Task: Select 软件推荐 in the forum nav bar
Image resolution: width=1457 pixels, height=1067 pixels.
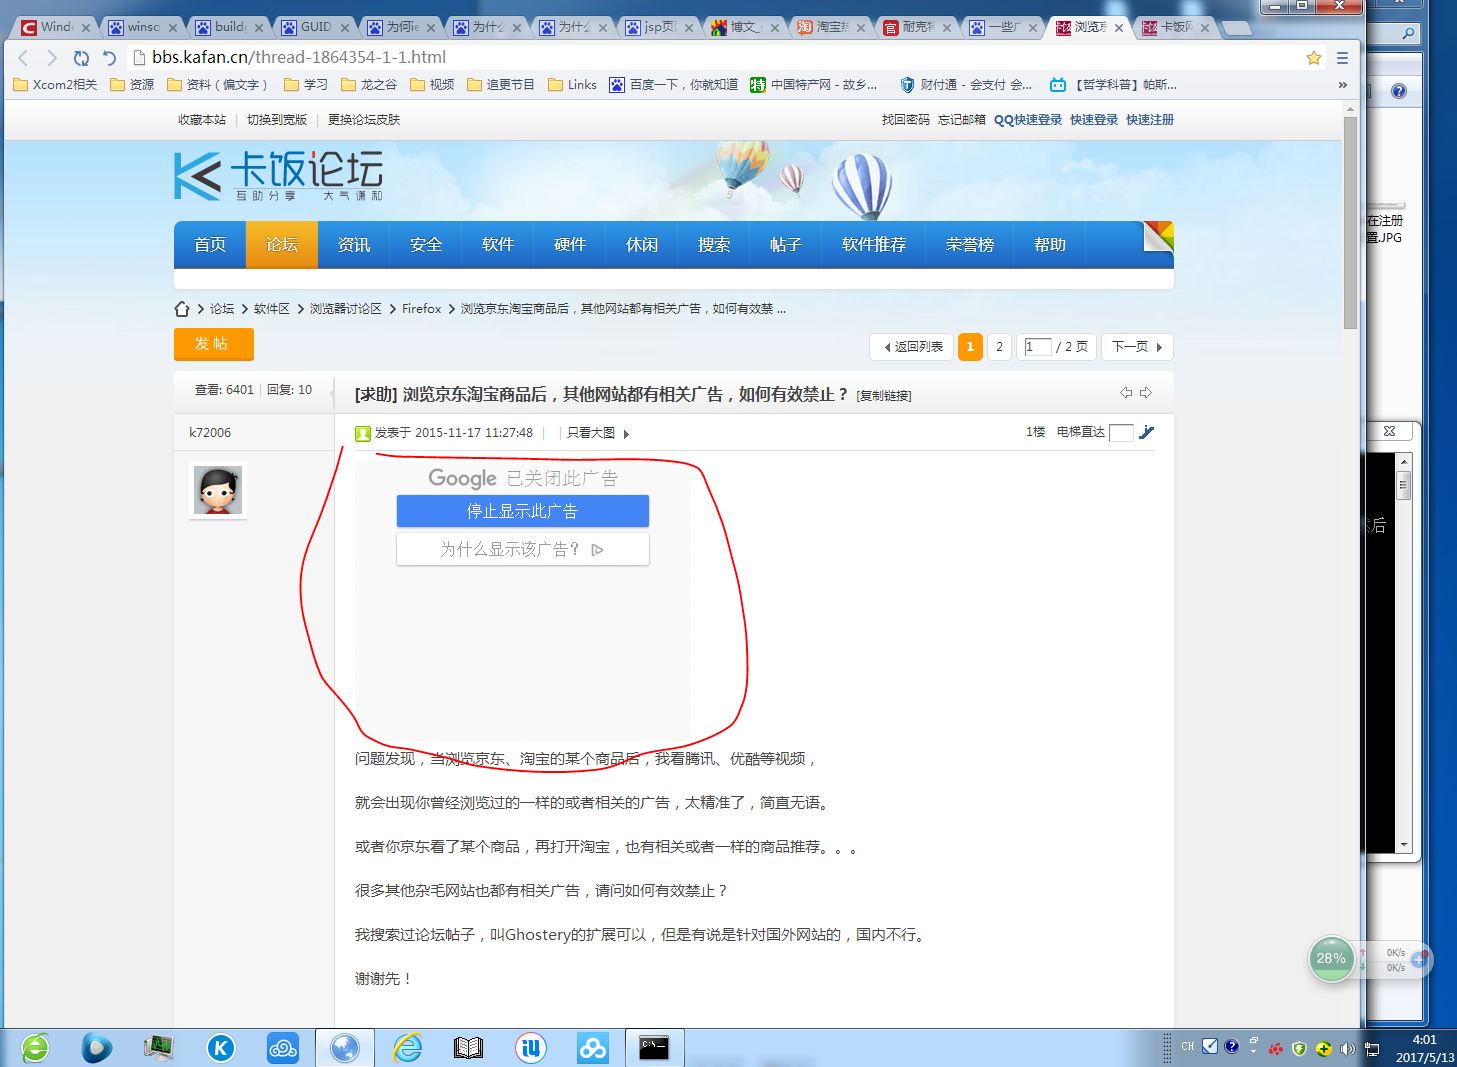Action: coord(874,244)
